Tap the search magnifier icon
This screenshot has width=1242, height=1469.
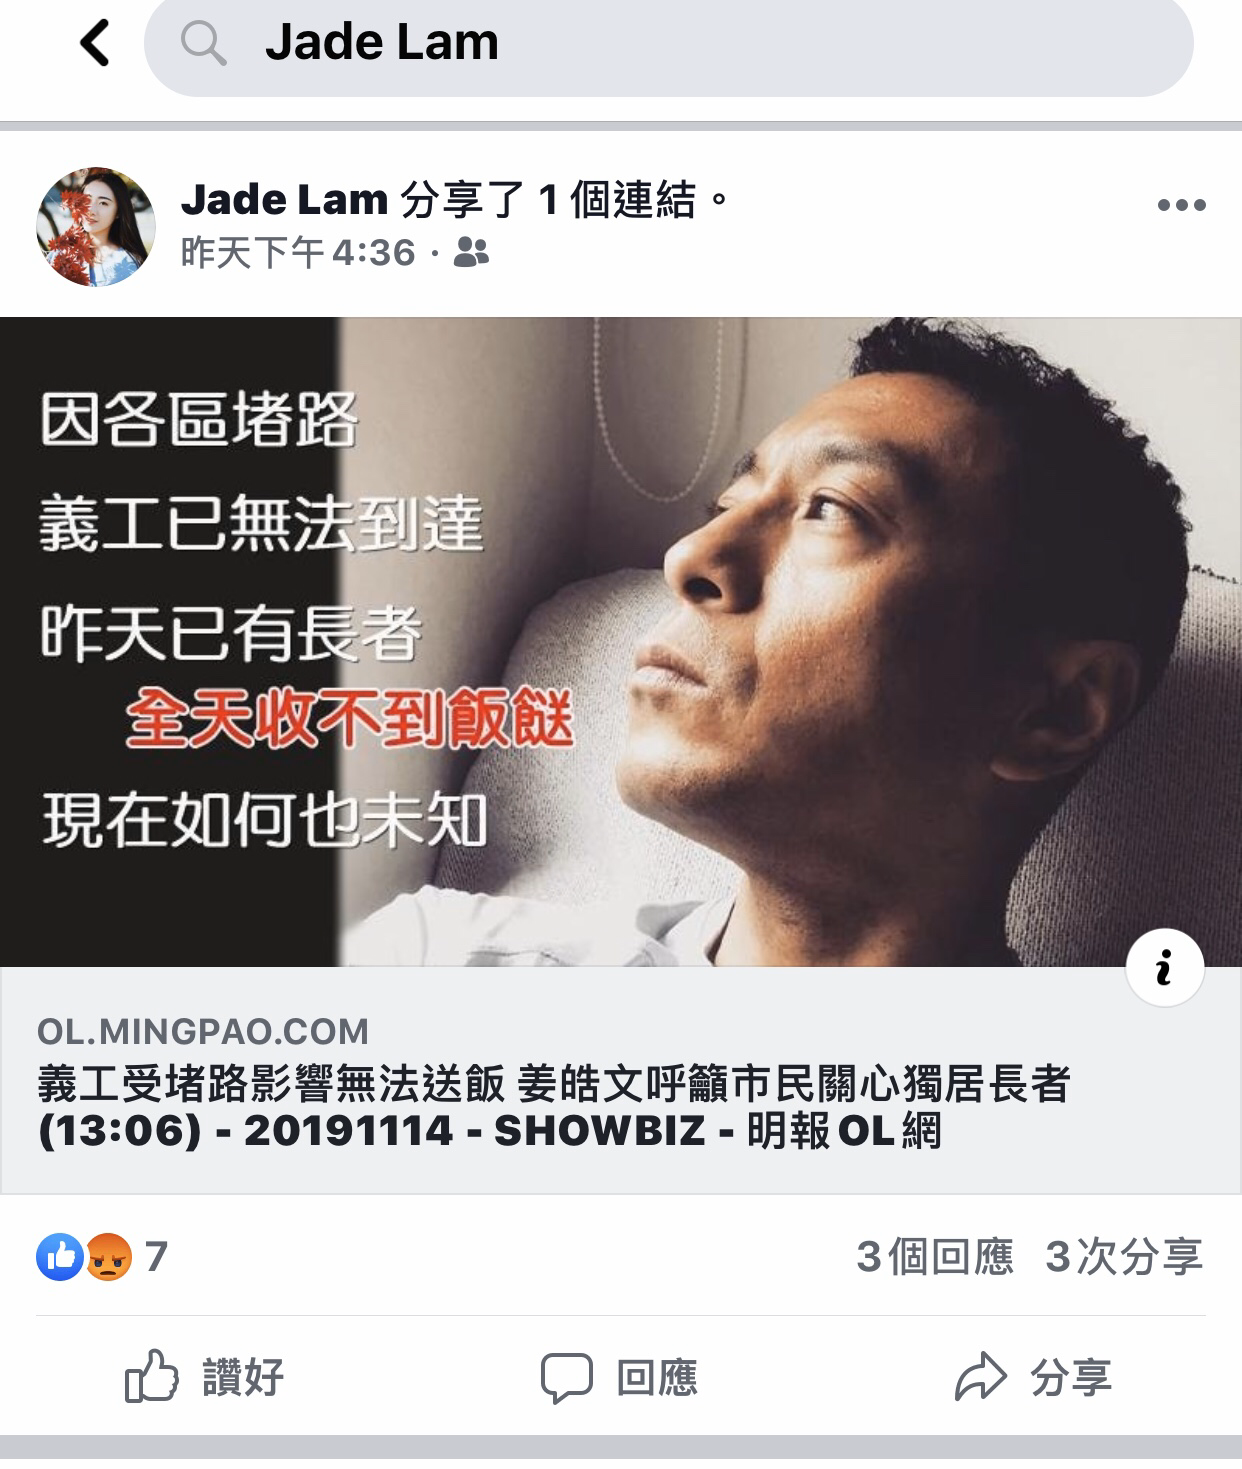[203, 43]
